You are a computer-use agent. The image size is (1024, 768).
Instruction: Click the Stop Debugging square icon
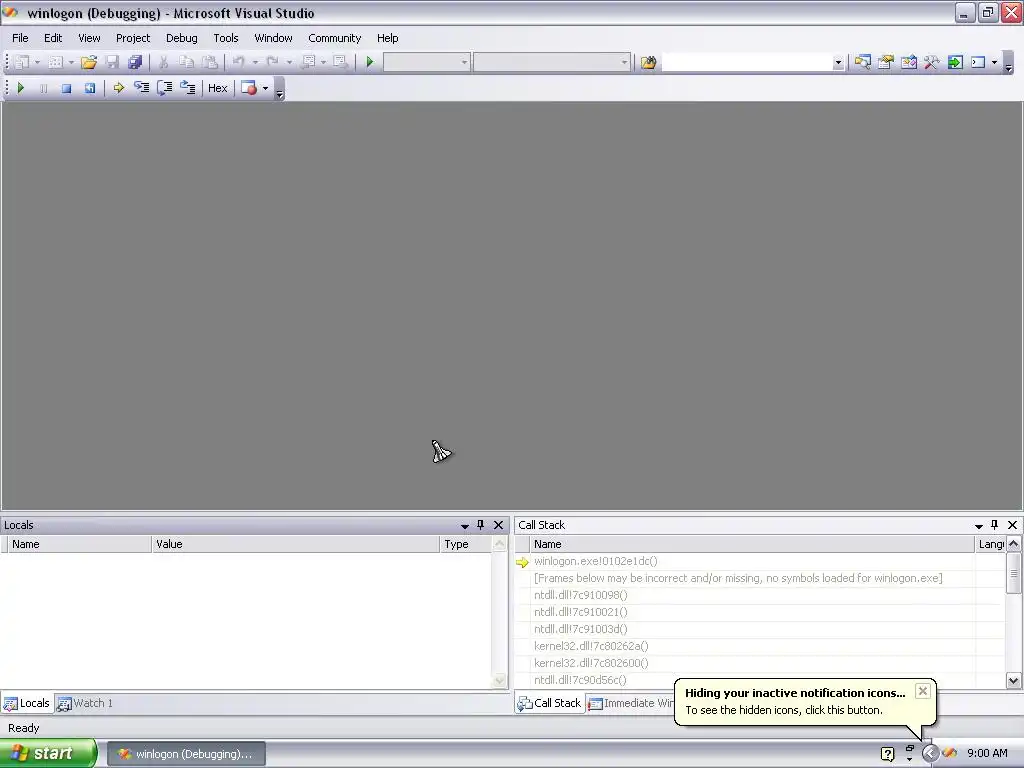click(66, 88)
